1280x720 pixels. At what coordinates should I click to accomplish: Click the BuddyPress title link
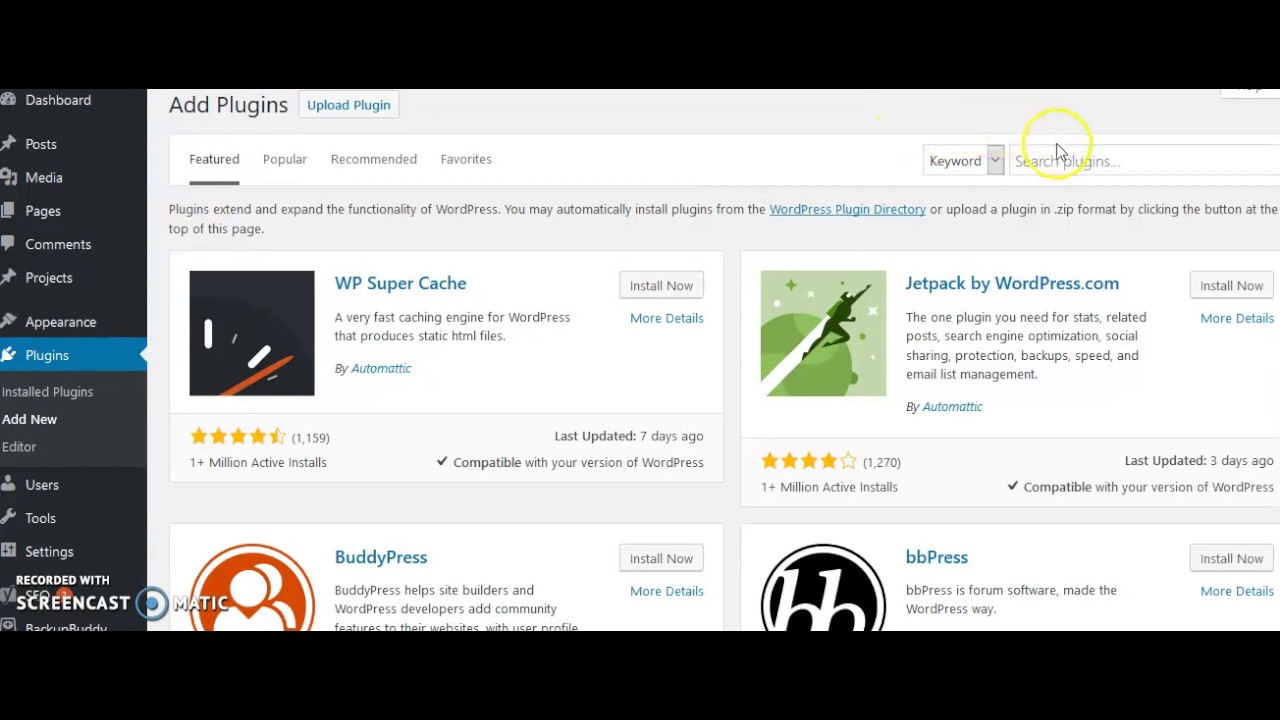tap(381, 557)
